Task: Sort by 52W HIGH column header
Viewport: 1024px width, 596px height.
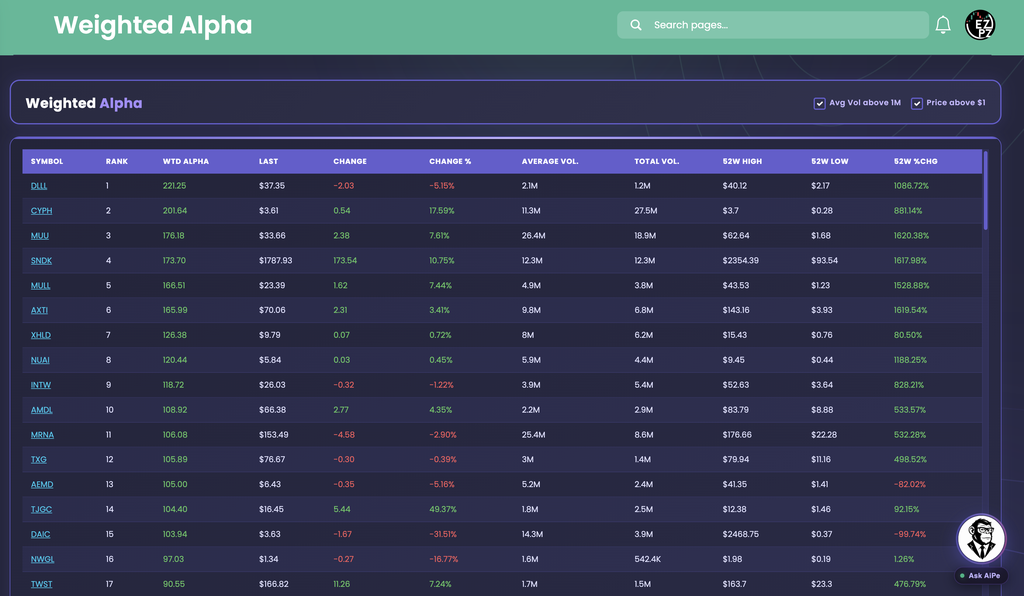Action: [x=742, y=161]
